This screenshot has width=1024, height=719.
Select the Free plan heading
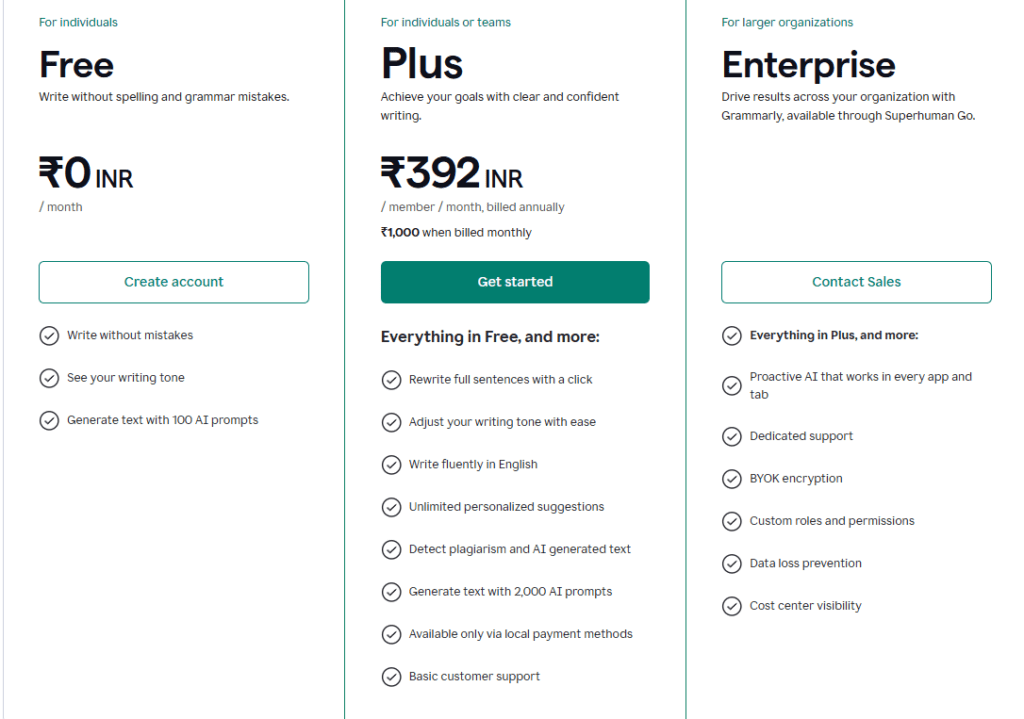(x=75, y=64)
